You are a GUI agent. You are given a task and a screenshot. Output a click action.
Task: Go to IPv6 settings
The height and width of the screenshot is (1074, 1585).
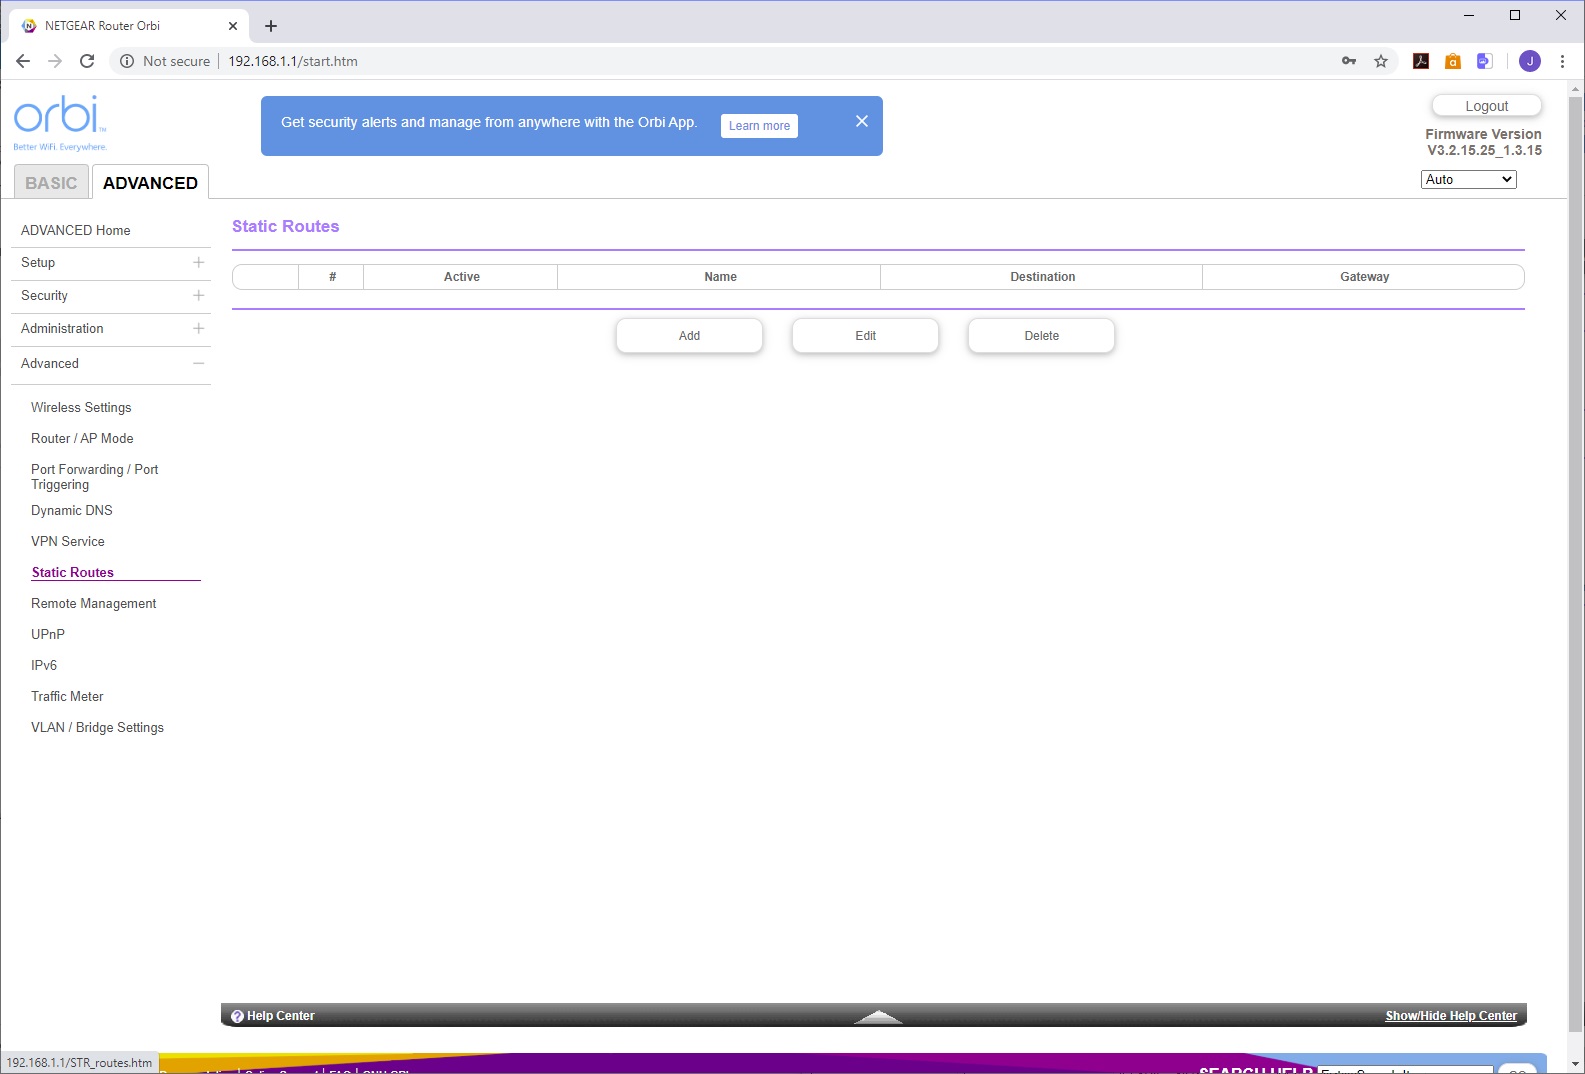(44, 665)
